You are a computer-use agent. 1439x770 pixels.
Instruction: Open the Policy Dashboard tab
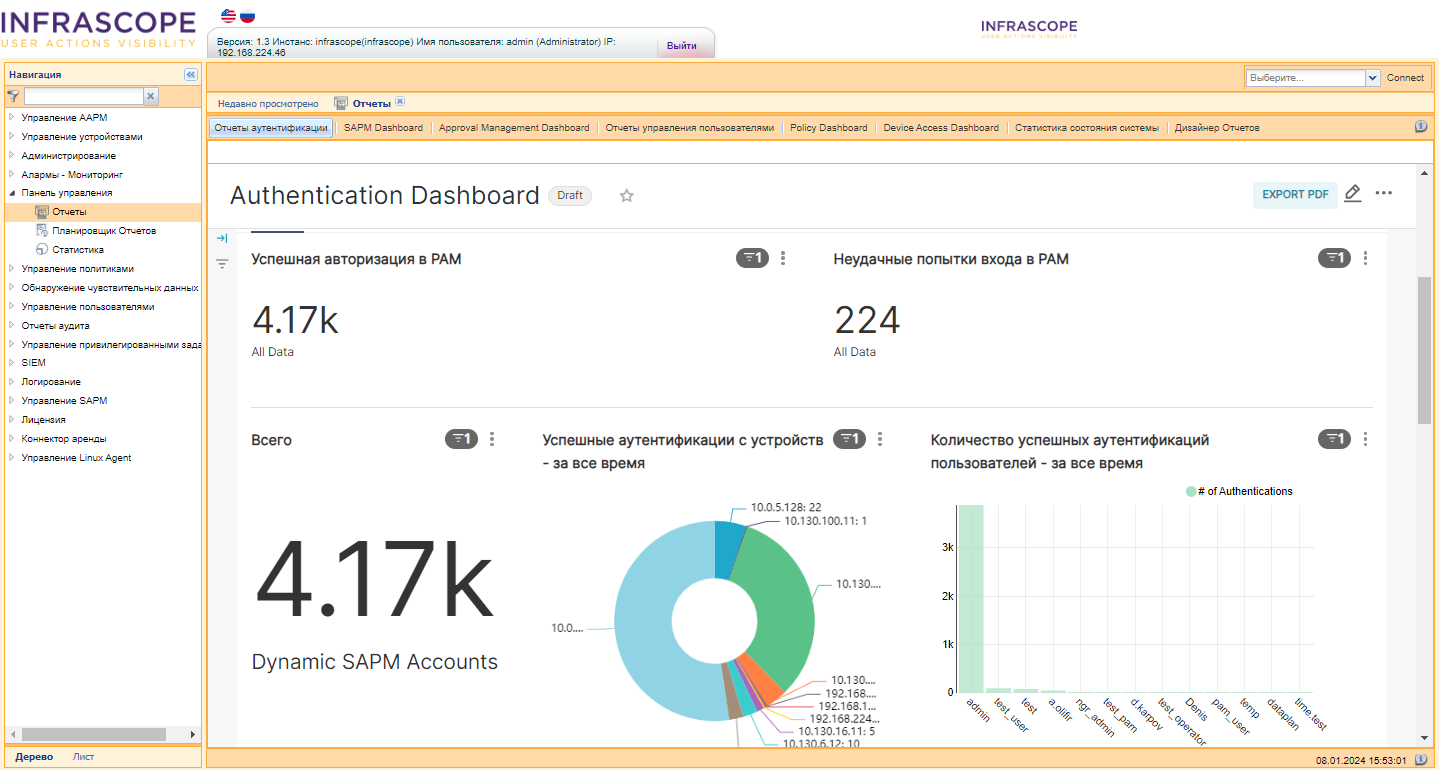click(x=828, y=128)
